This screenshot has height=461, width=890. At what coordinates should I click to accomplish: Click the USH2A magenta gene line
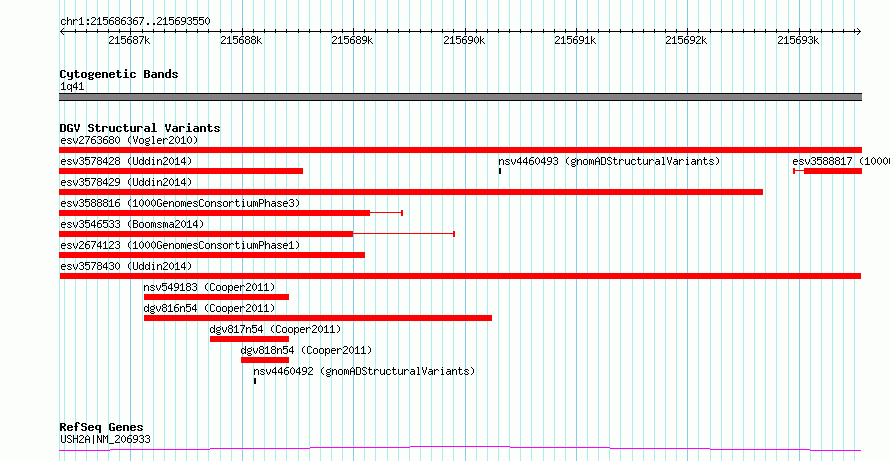(460, 449)
